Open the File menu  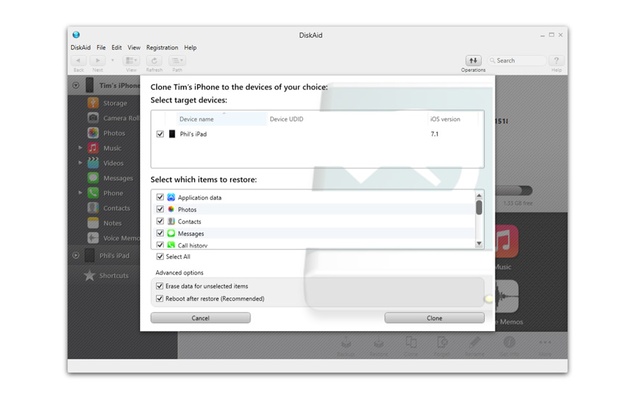pyautogui.click(x=101, y=47)
